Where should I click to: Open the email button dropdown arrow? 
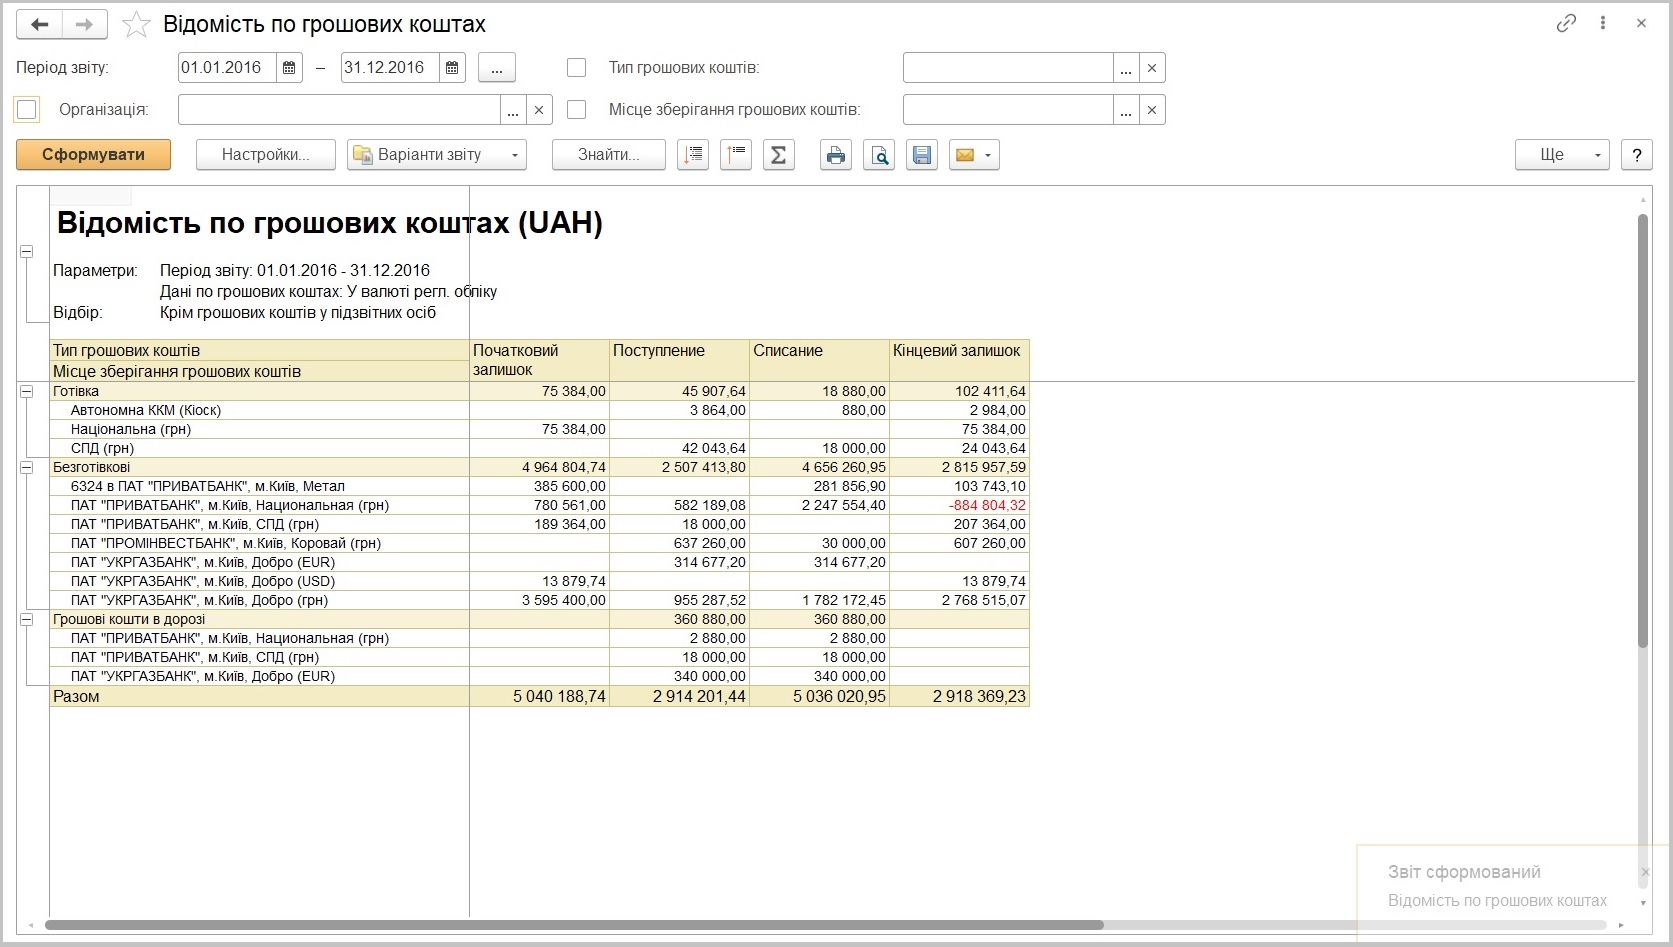[988, 155]
